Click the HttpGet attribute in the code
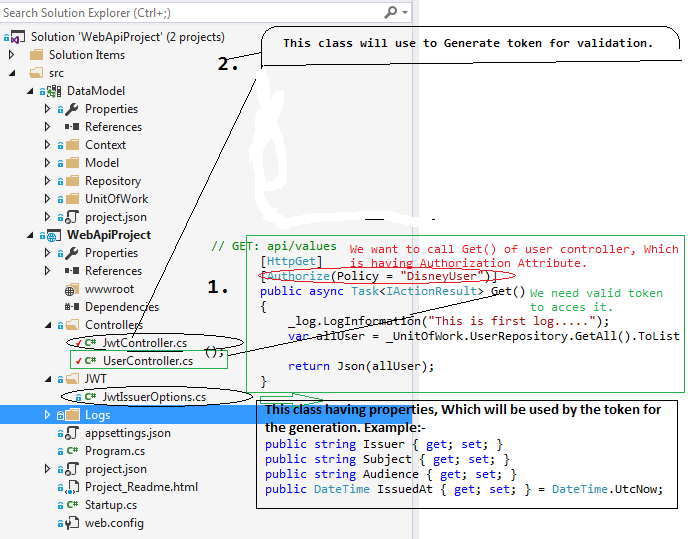The width and height of the screenshot is (694, 539). [x=292, y=261]
